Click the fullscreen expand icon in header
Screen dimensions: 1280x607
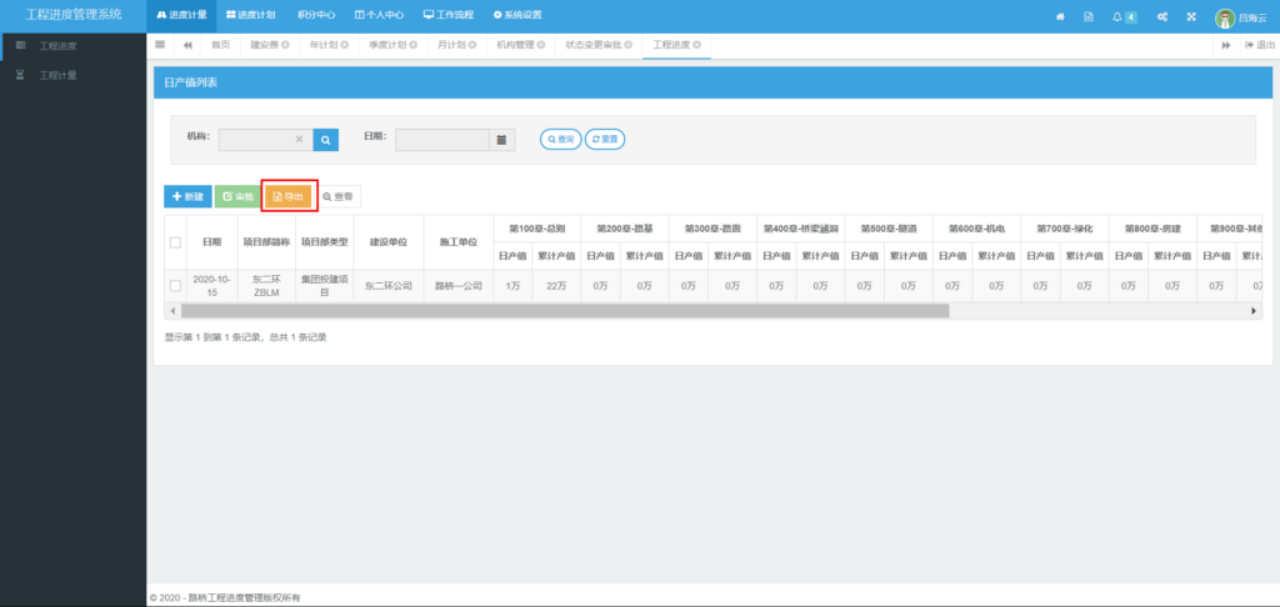[x=1191, y=17]
